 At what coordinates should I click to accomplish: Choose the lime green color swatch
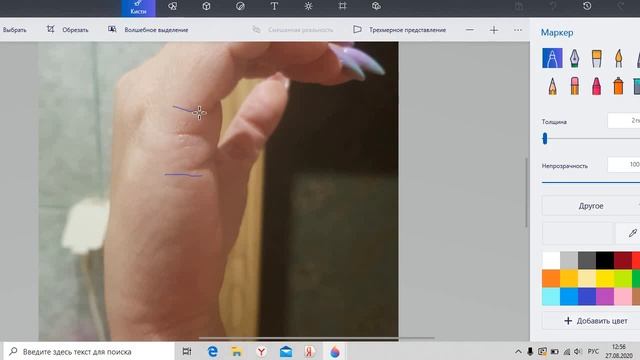[623, 278]
